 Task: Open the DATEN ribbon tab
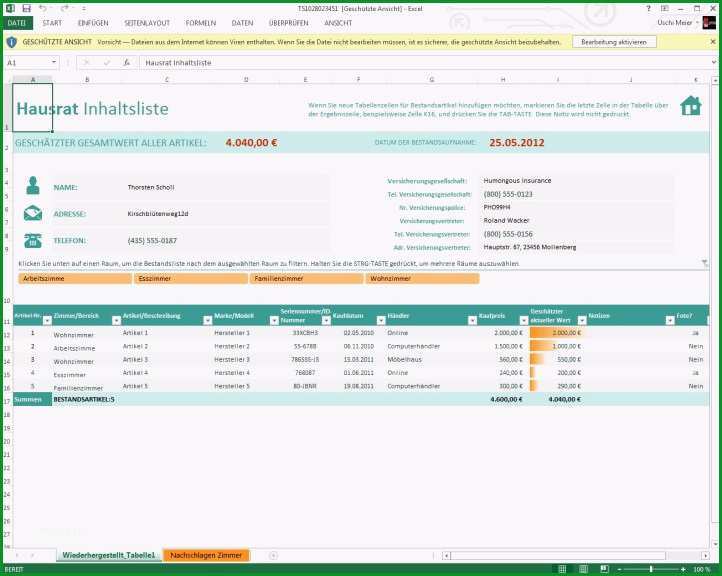[242, 23]
